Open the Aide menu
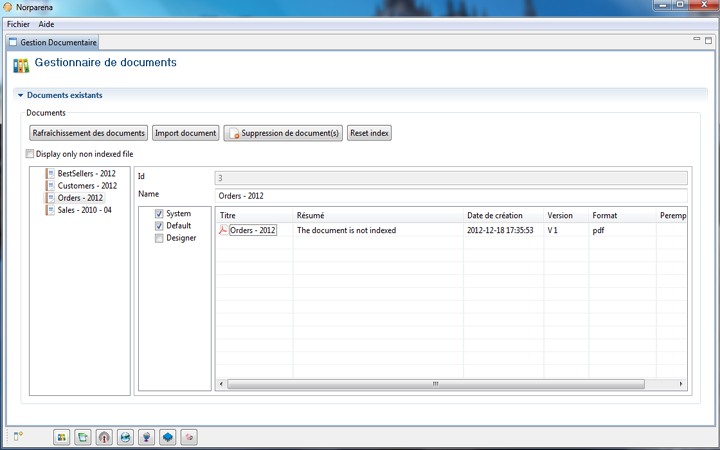 [46, 23]
